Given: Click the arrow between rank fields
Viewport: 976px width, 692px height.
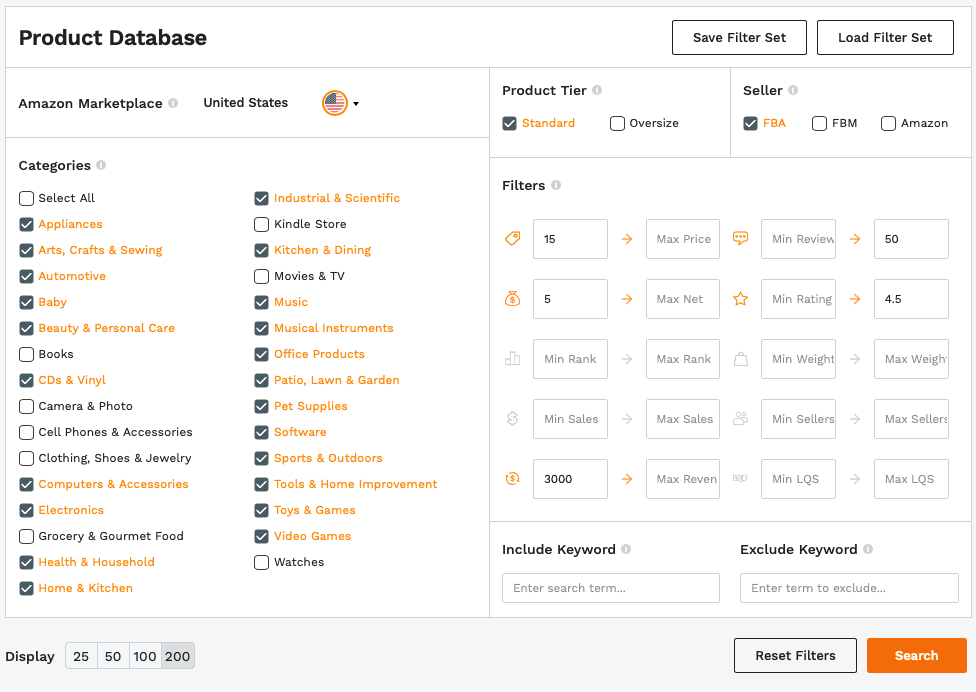Looking at the screenshot, I should [627, 359].
